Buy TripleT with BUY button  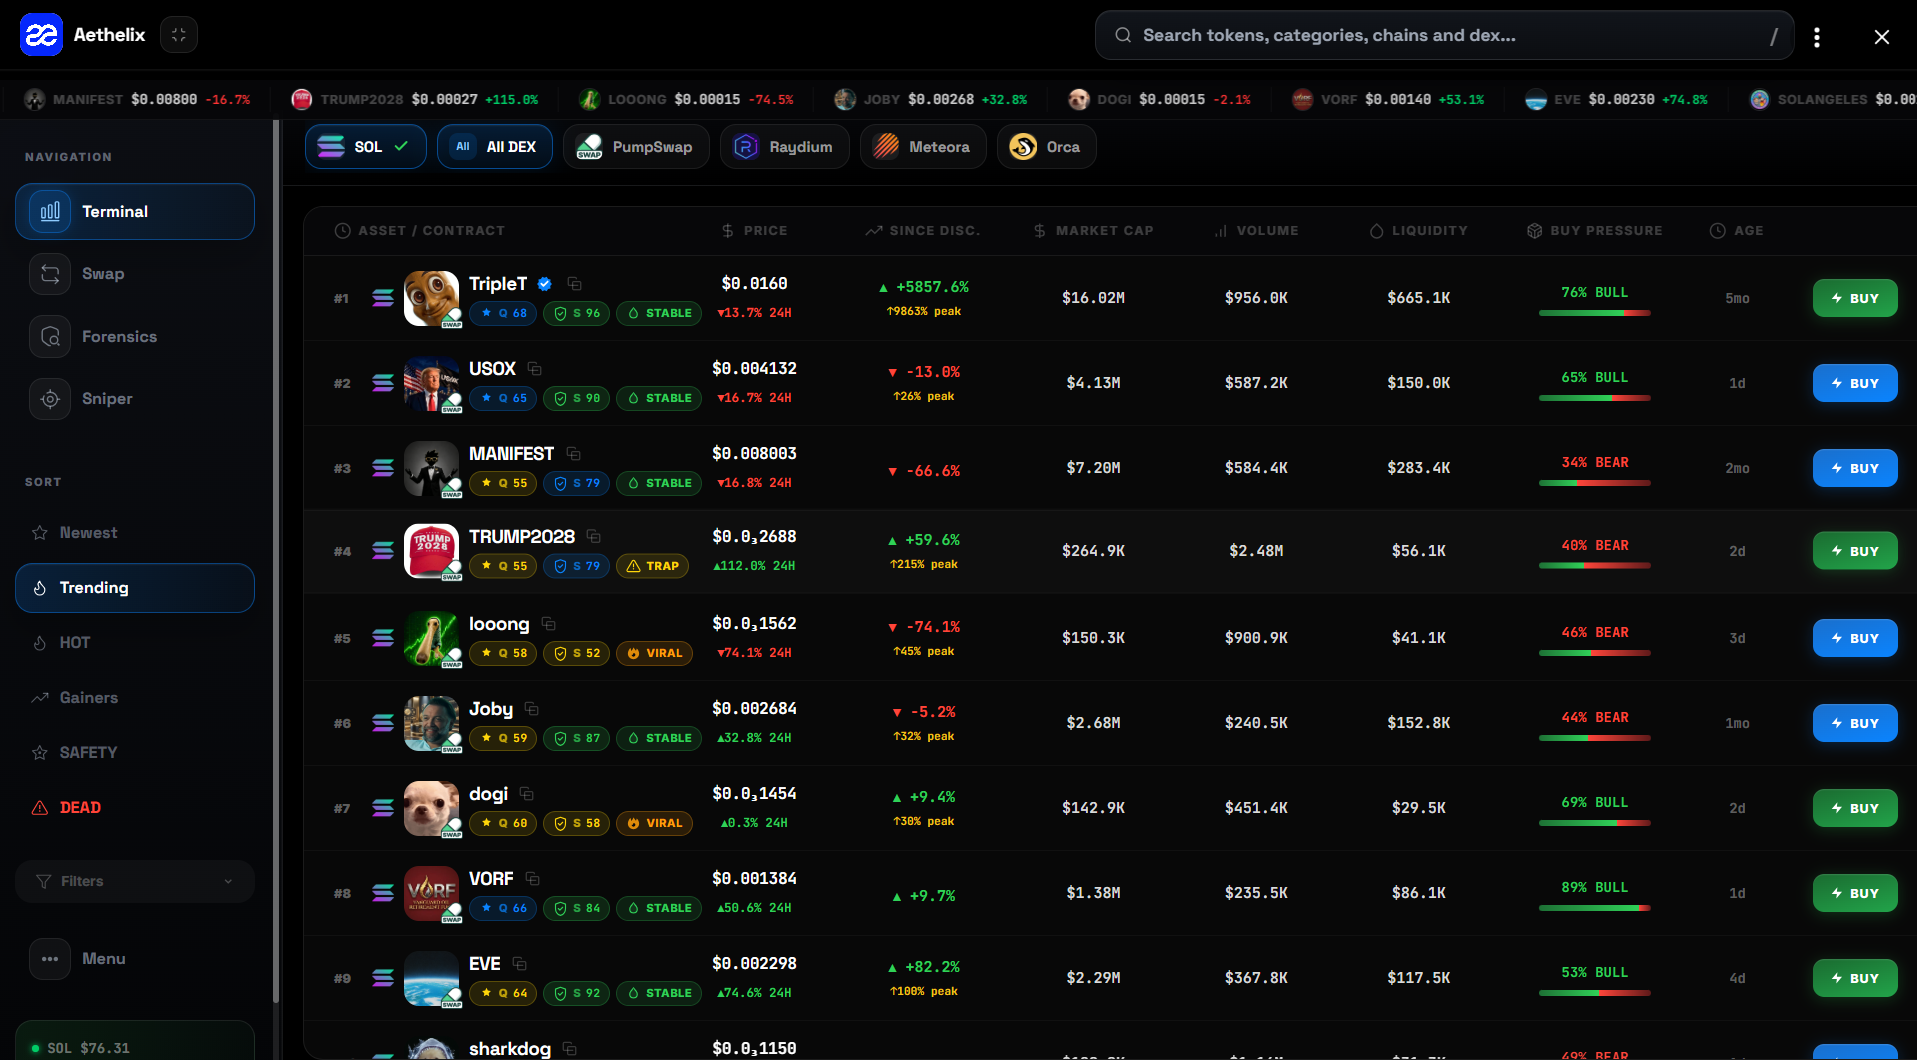point(1855,298)
